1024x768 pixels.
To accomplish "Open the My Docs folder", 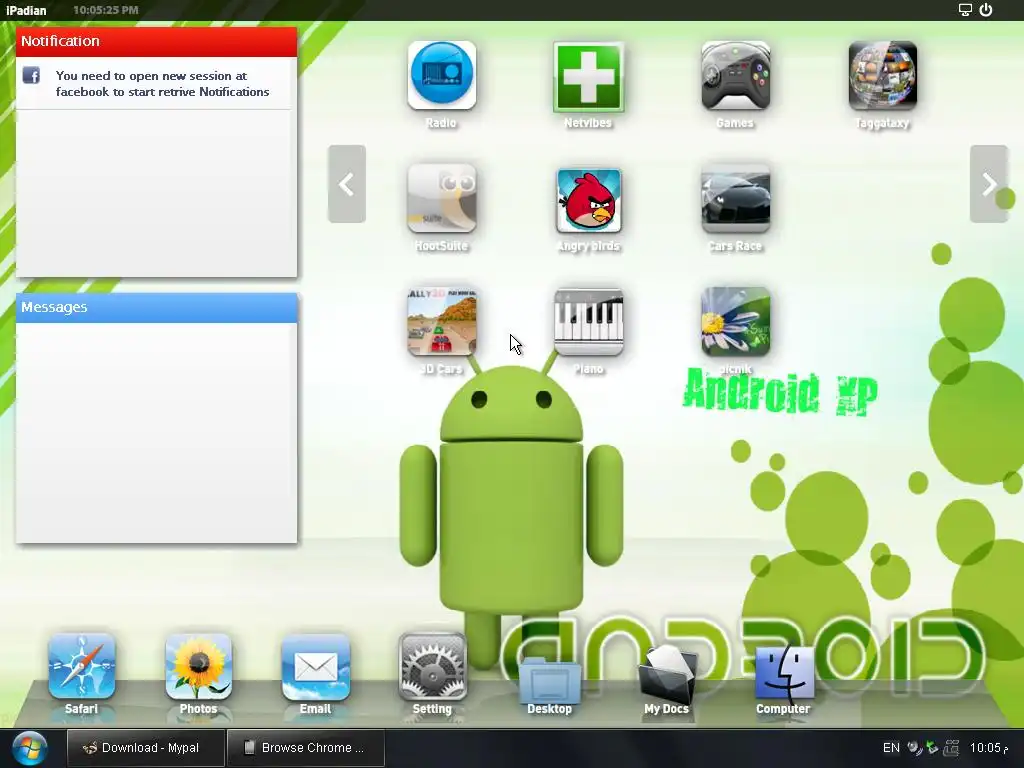I will click(667, 674).
